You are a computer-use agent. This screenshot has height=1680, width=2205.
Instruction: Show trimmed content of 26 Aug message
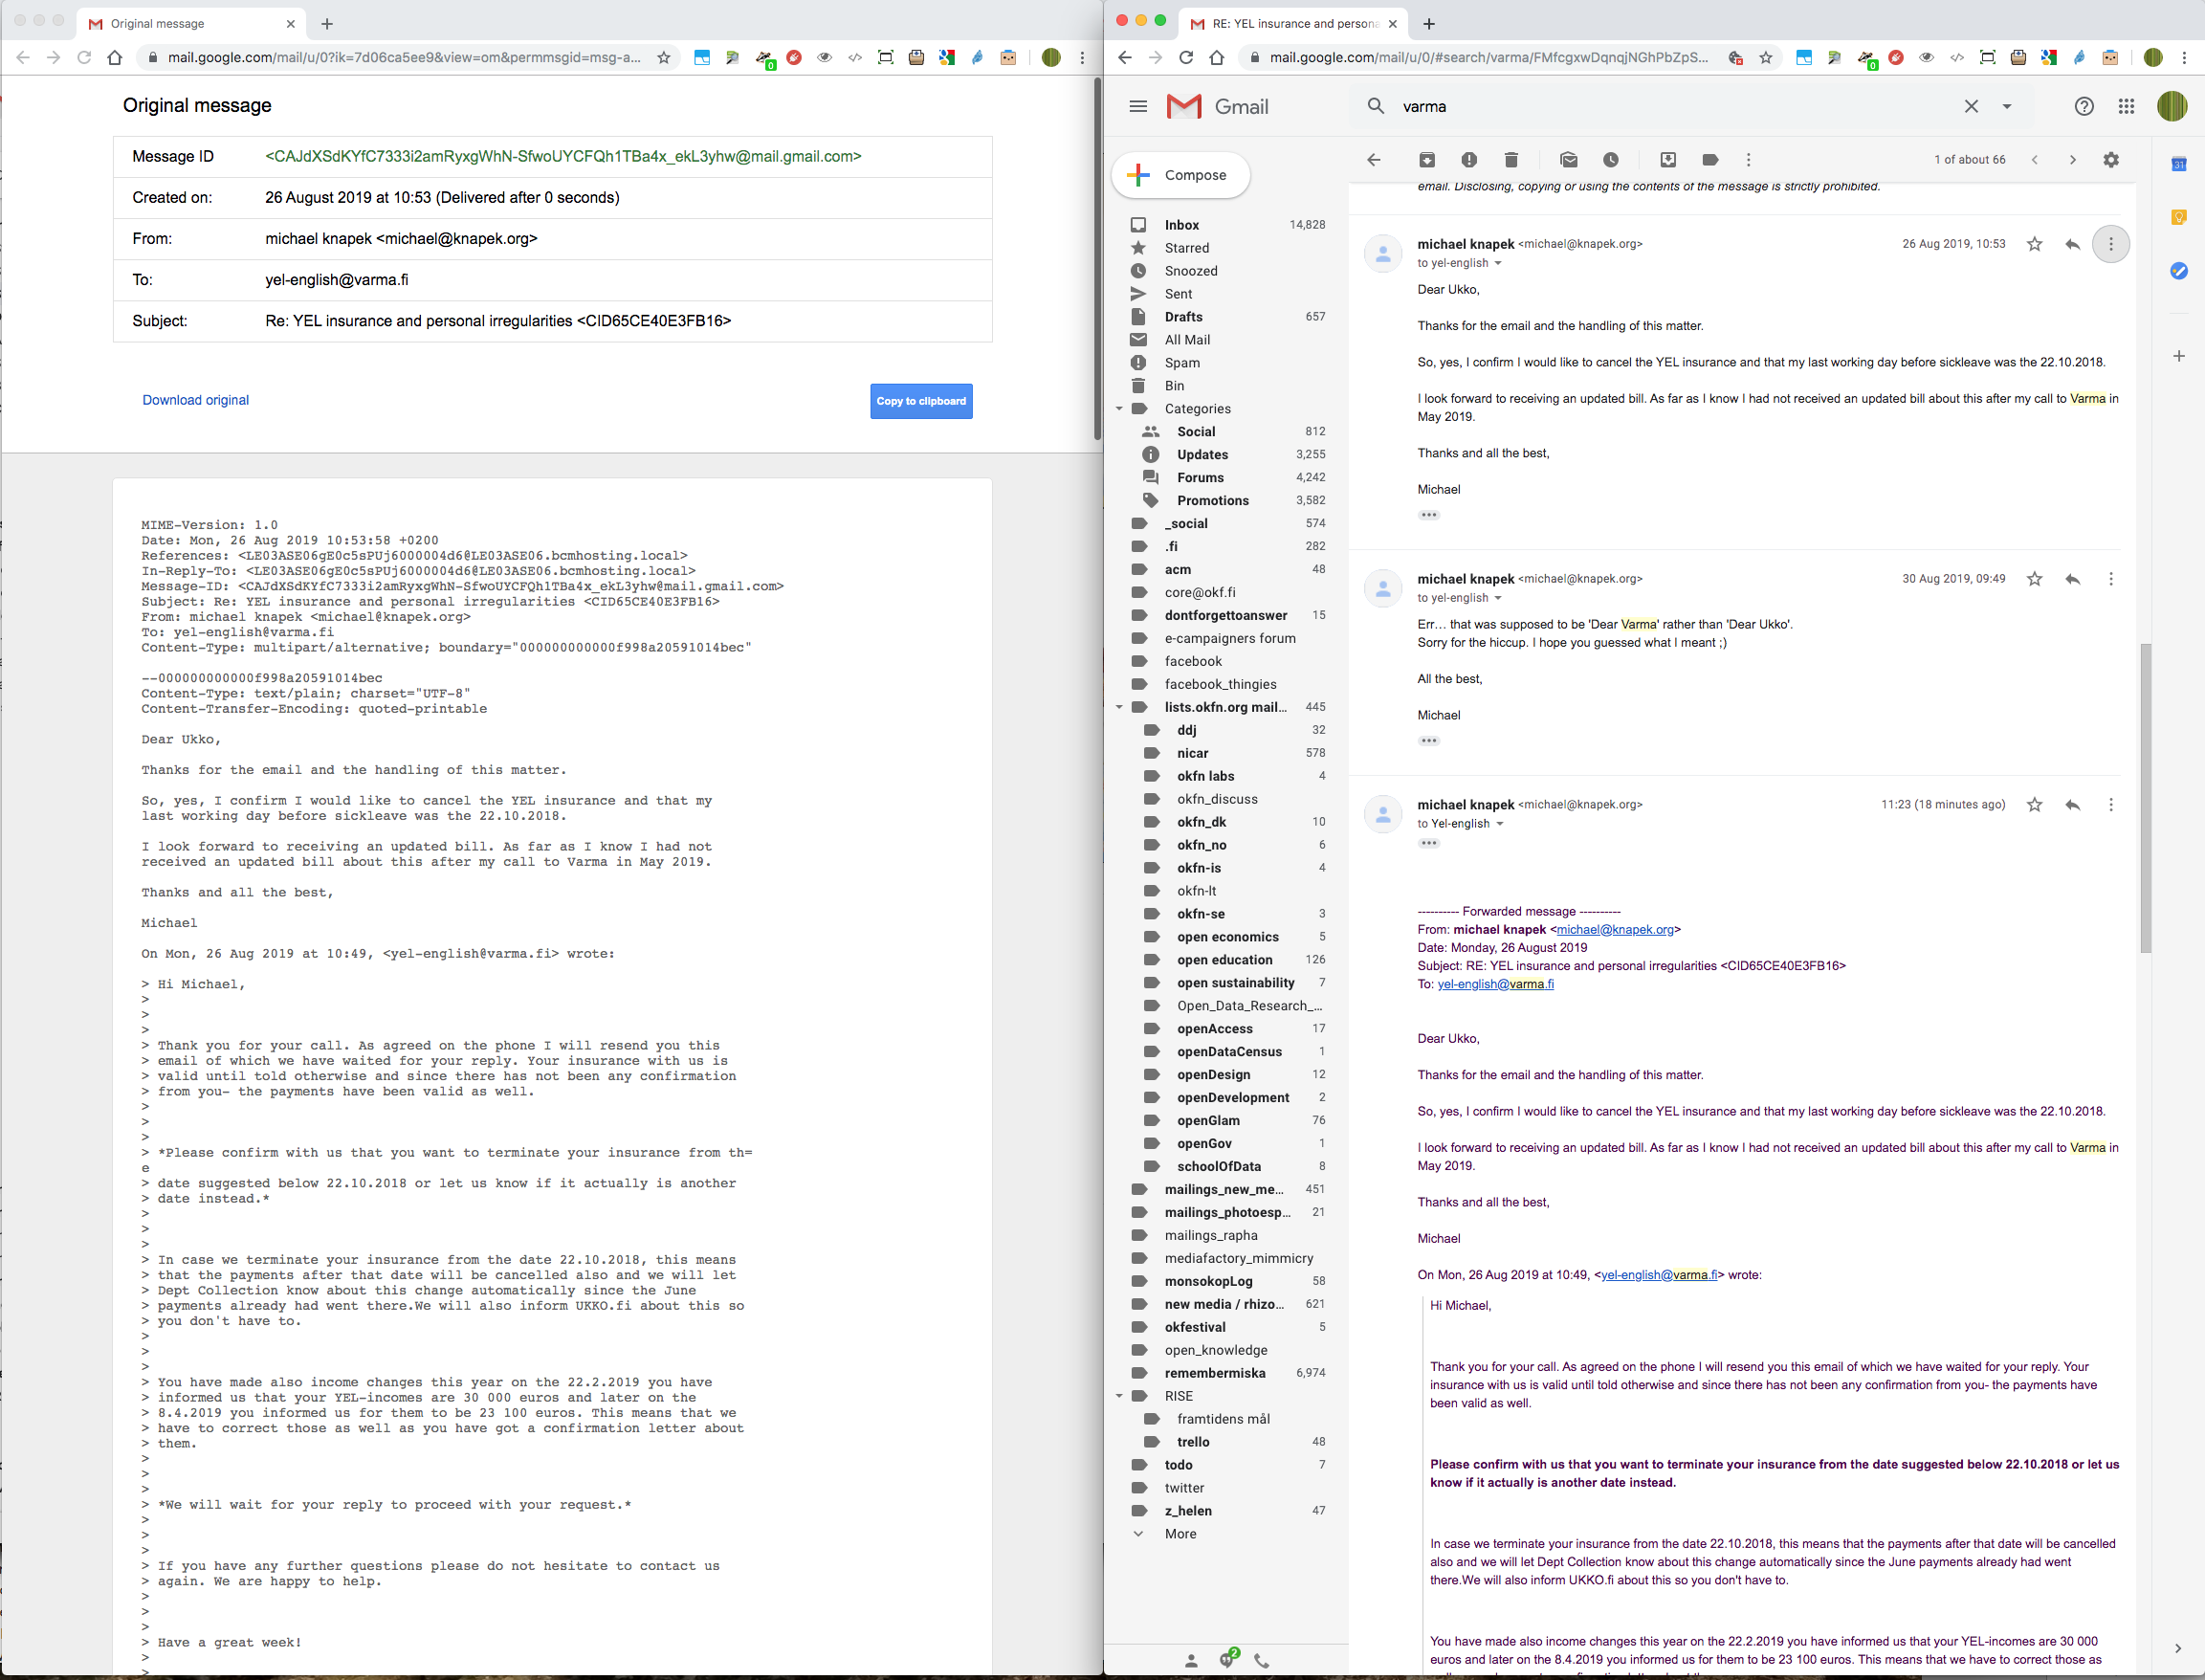click(x=1428, y=516)
